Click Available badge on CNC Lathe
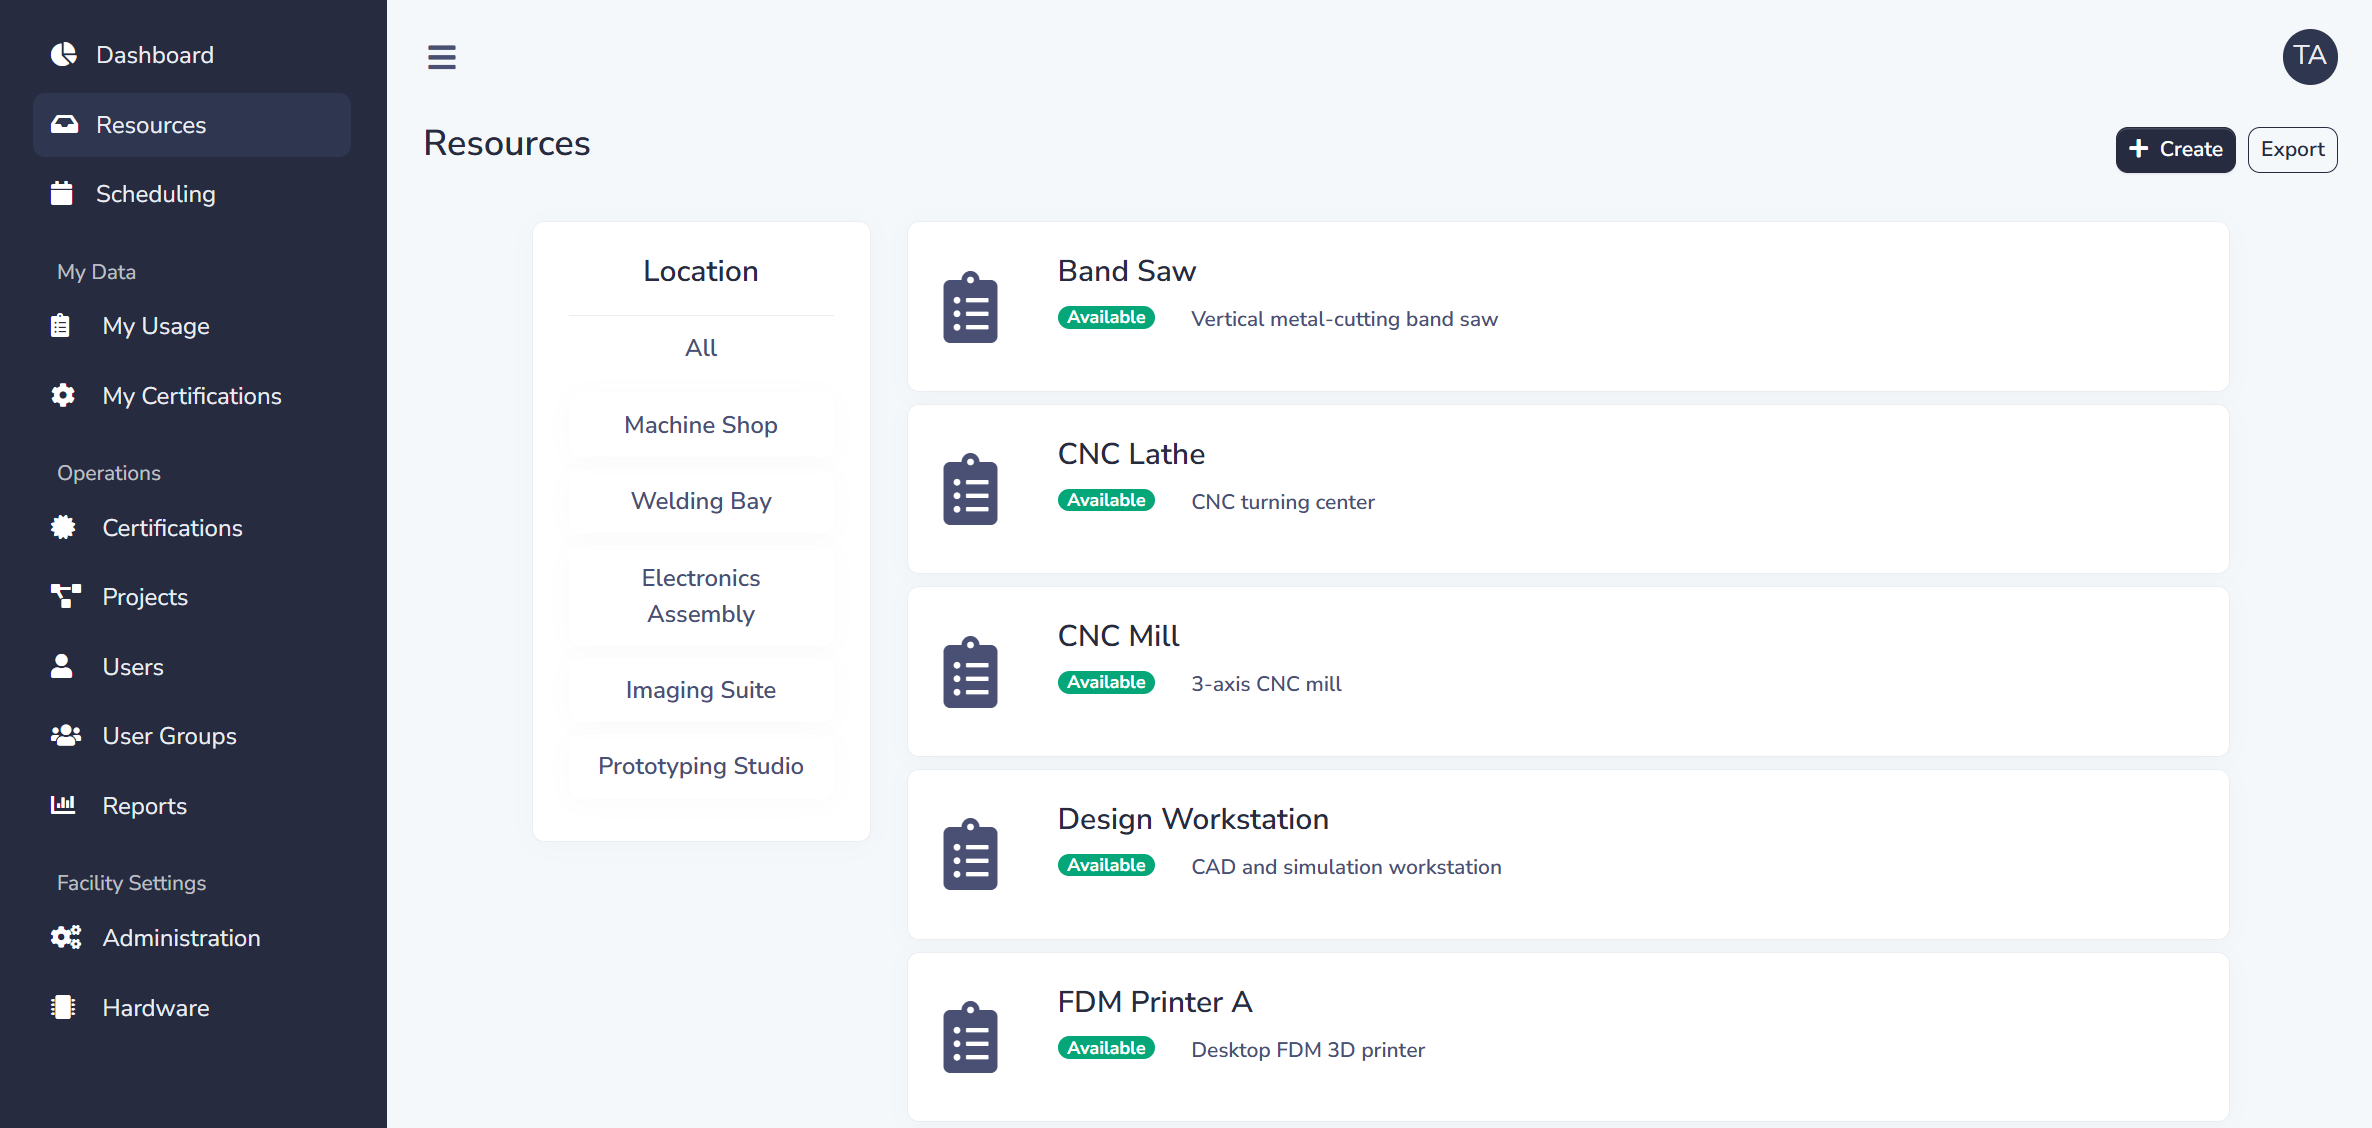This screenshot has height=1128, width=2372. tap(1106, 500)
